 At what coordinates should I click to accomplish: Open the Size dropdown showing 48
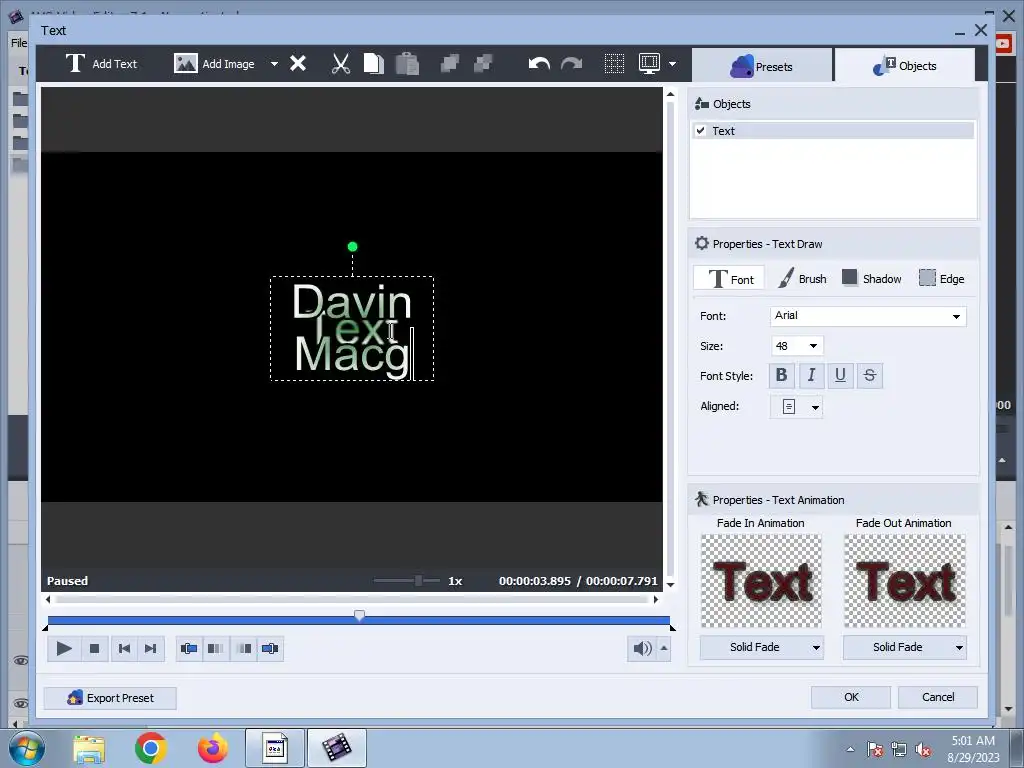[797, 345]
